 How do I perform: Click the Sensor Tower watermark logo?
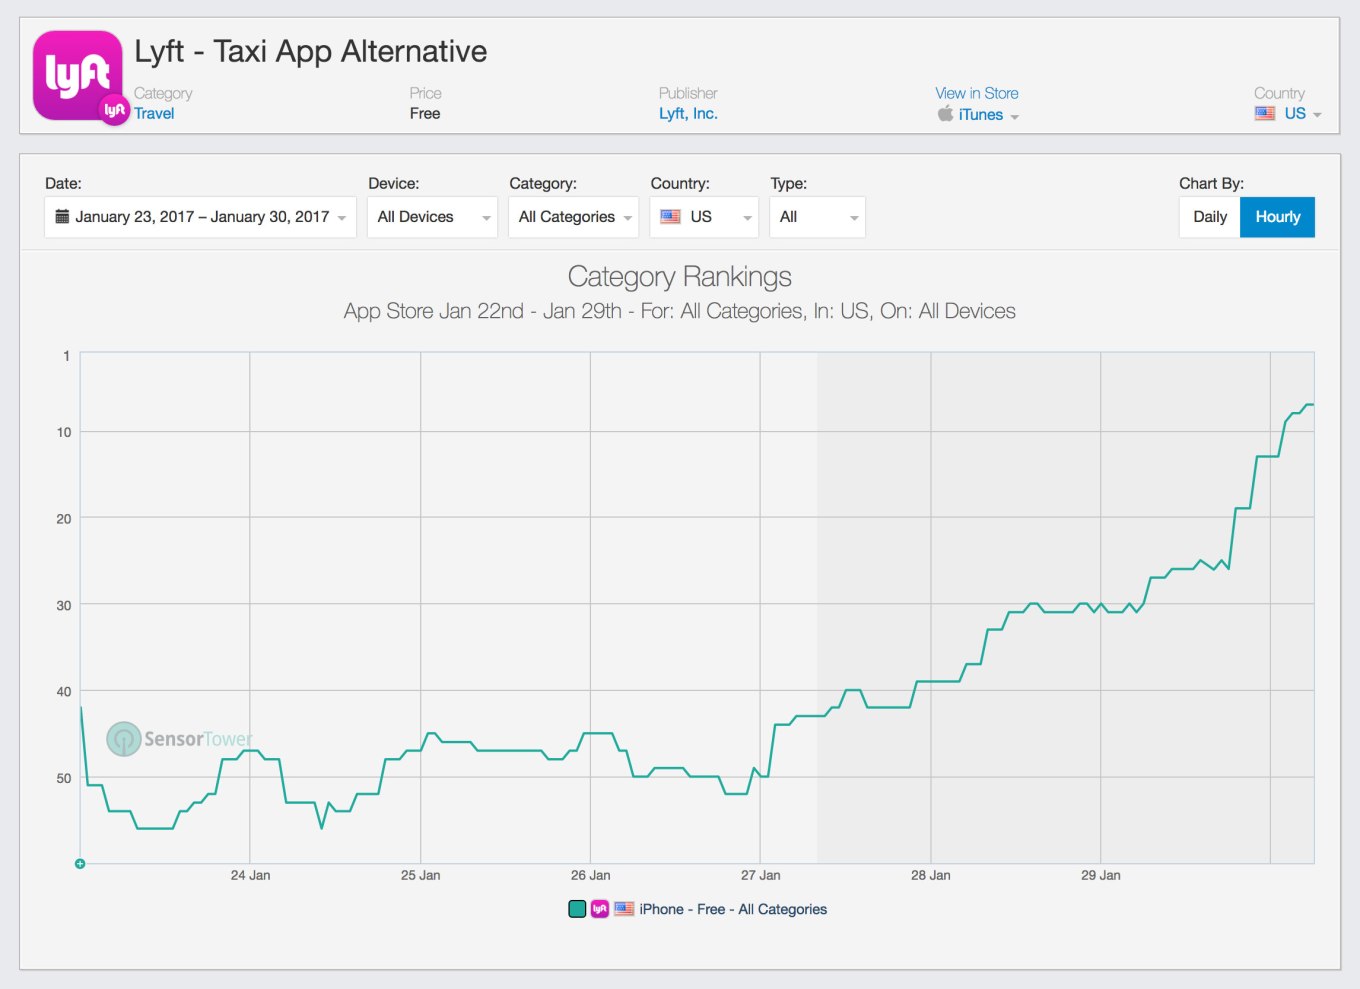(x=124, y=739)
